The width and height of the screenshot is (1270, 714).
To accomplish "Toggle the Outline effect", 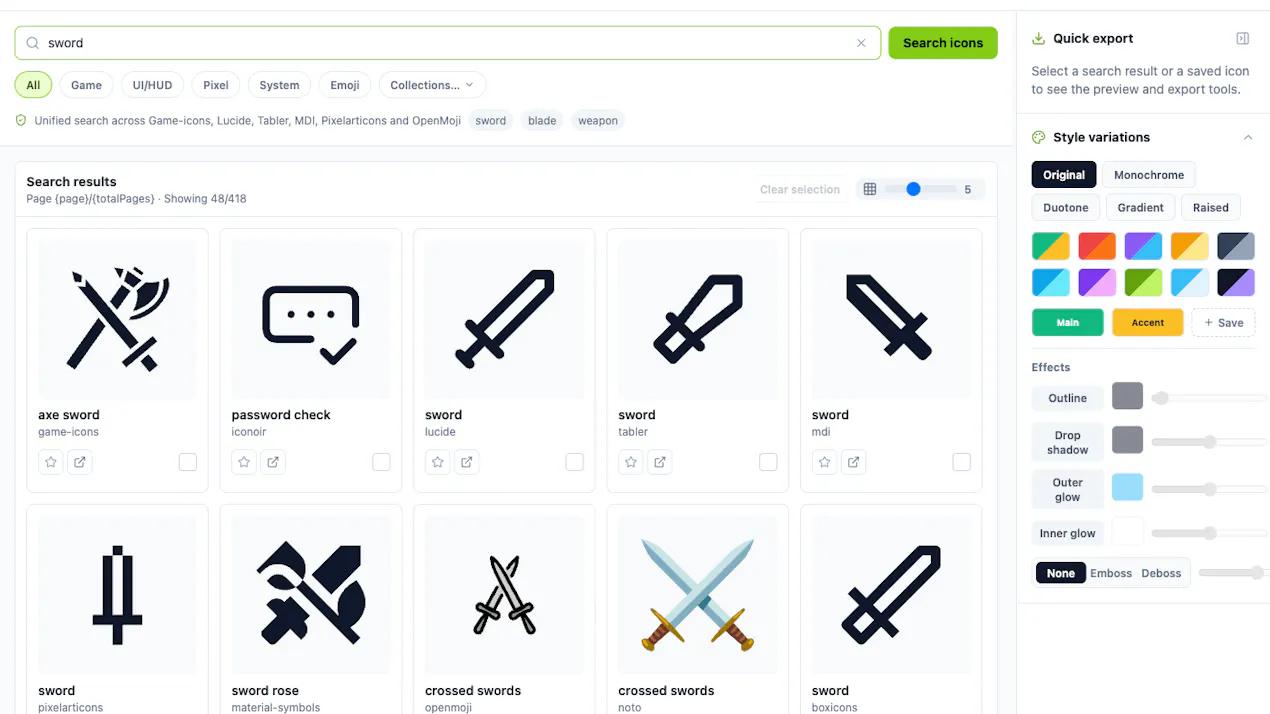I will pyautogui.click(x=1068, y=398).
